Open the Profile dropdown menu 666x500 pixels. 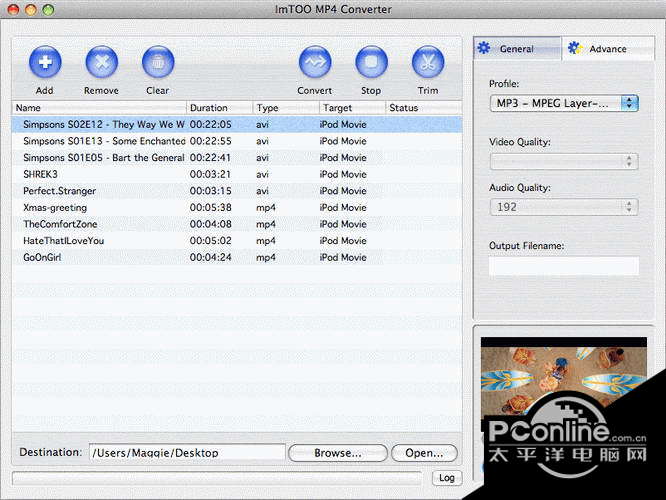pos(563,102)
